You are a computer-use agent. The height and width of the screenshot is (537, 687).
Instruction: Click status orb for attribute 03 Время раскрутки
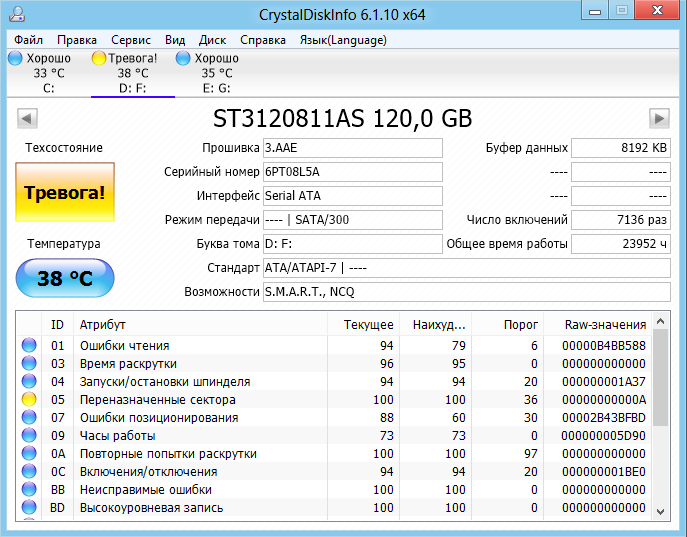(29, 363)
